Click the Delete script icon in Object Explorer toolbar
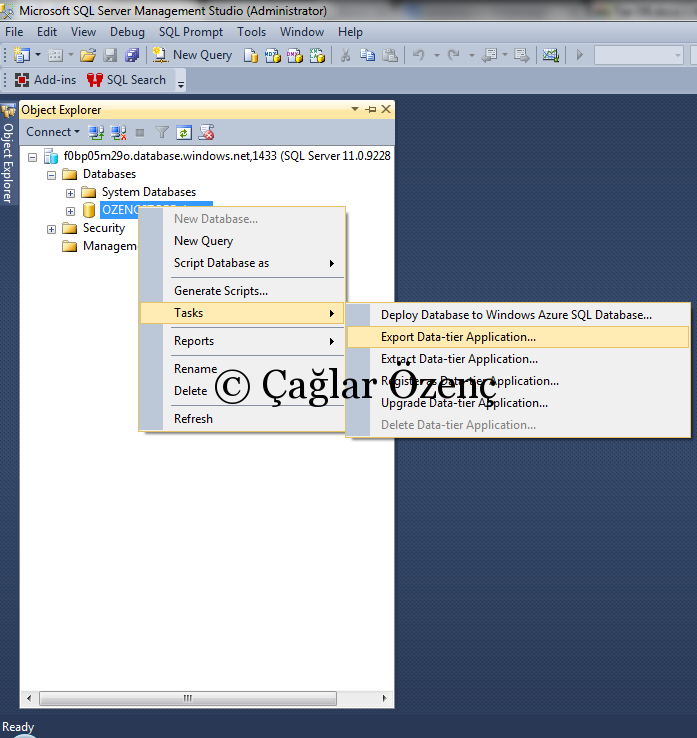697x738 pixels. click(x=206, y=133)
